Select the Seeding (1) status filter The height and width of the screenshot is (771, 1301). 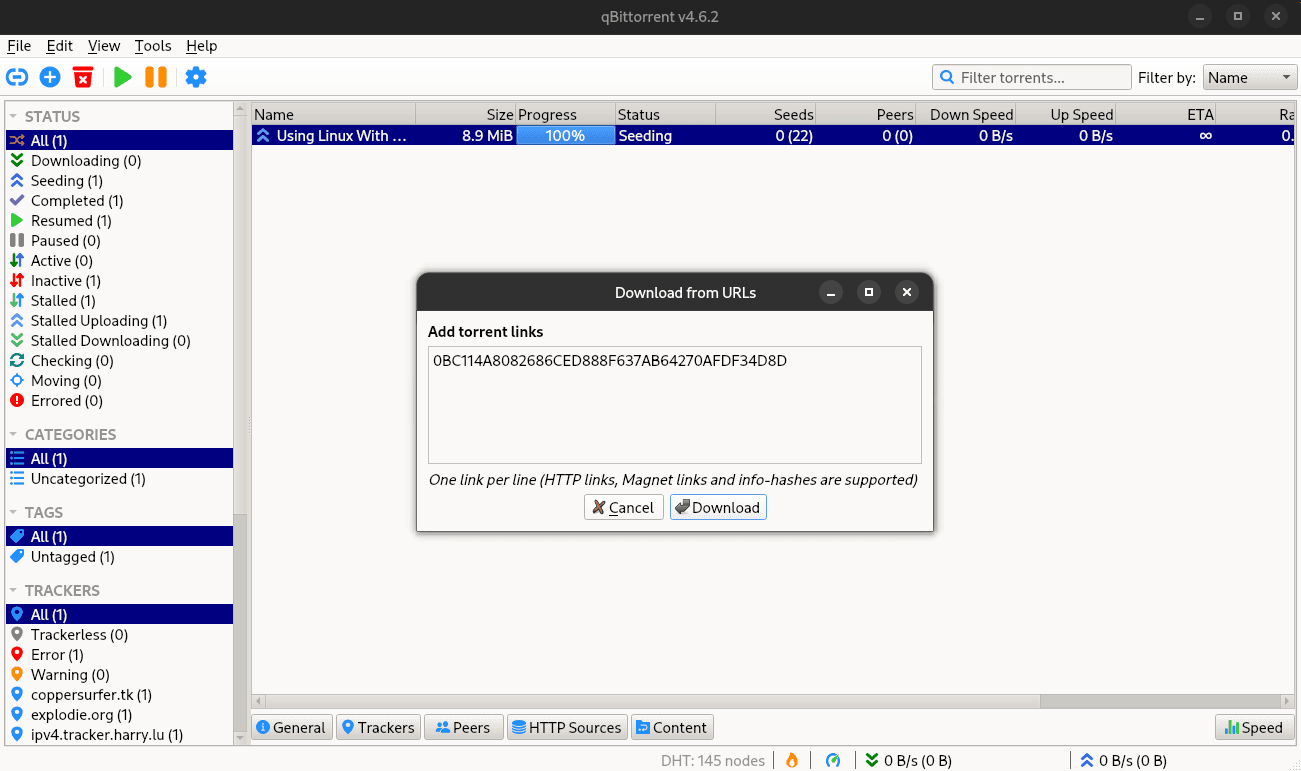pyautogui.click(x=119, y=181)
